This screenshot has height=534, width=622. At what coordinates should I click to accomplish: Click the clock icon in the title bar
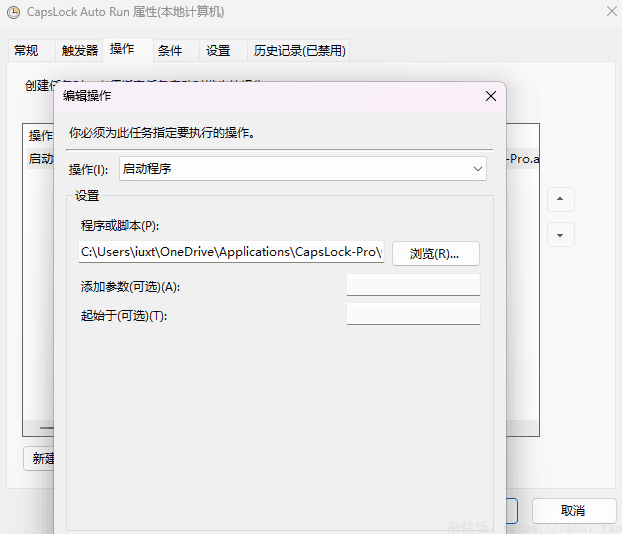point(14,12)
